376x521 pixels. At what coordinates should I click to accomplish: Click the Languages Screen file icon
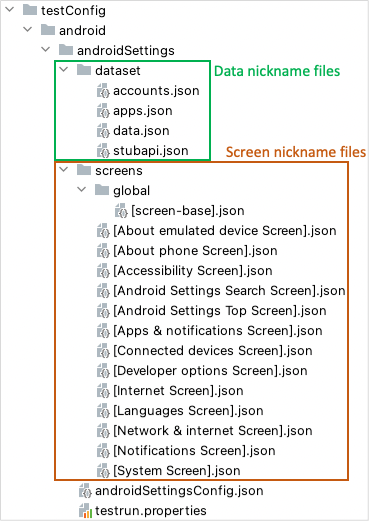coord(103,411)
